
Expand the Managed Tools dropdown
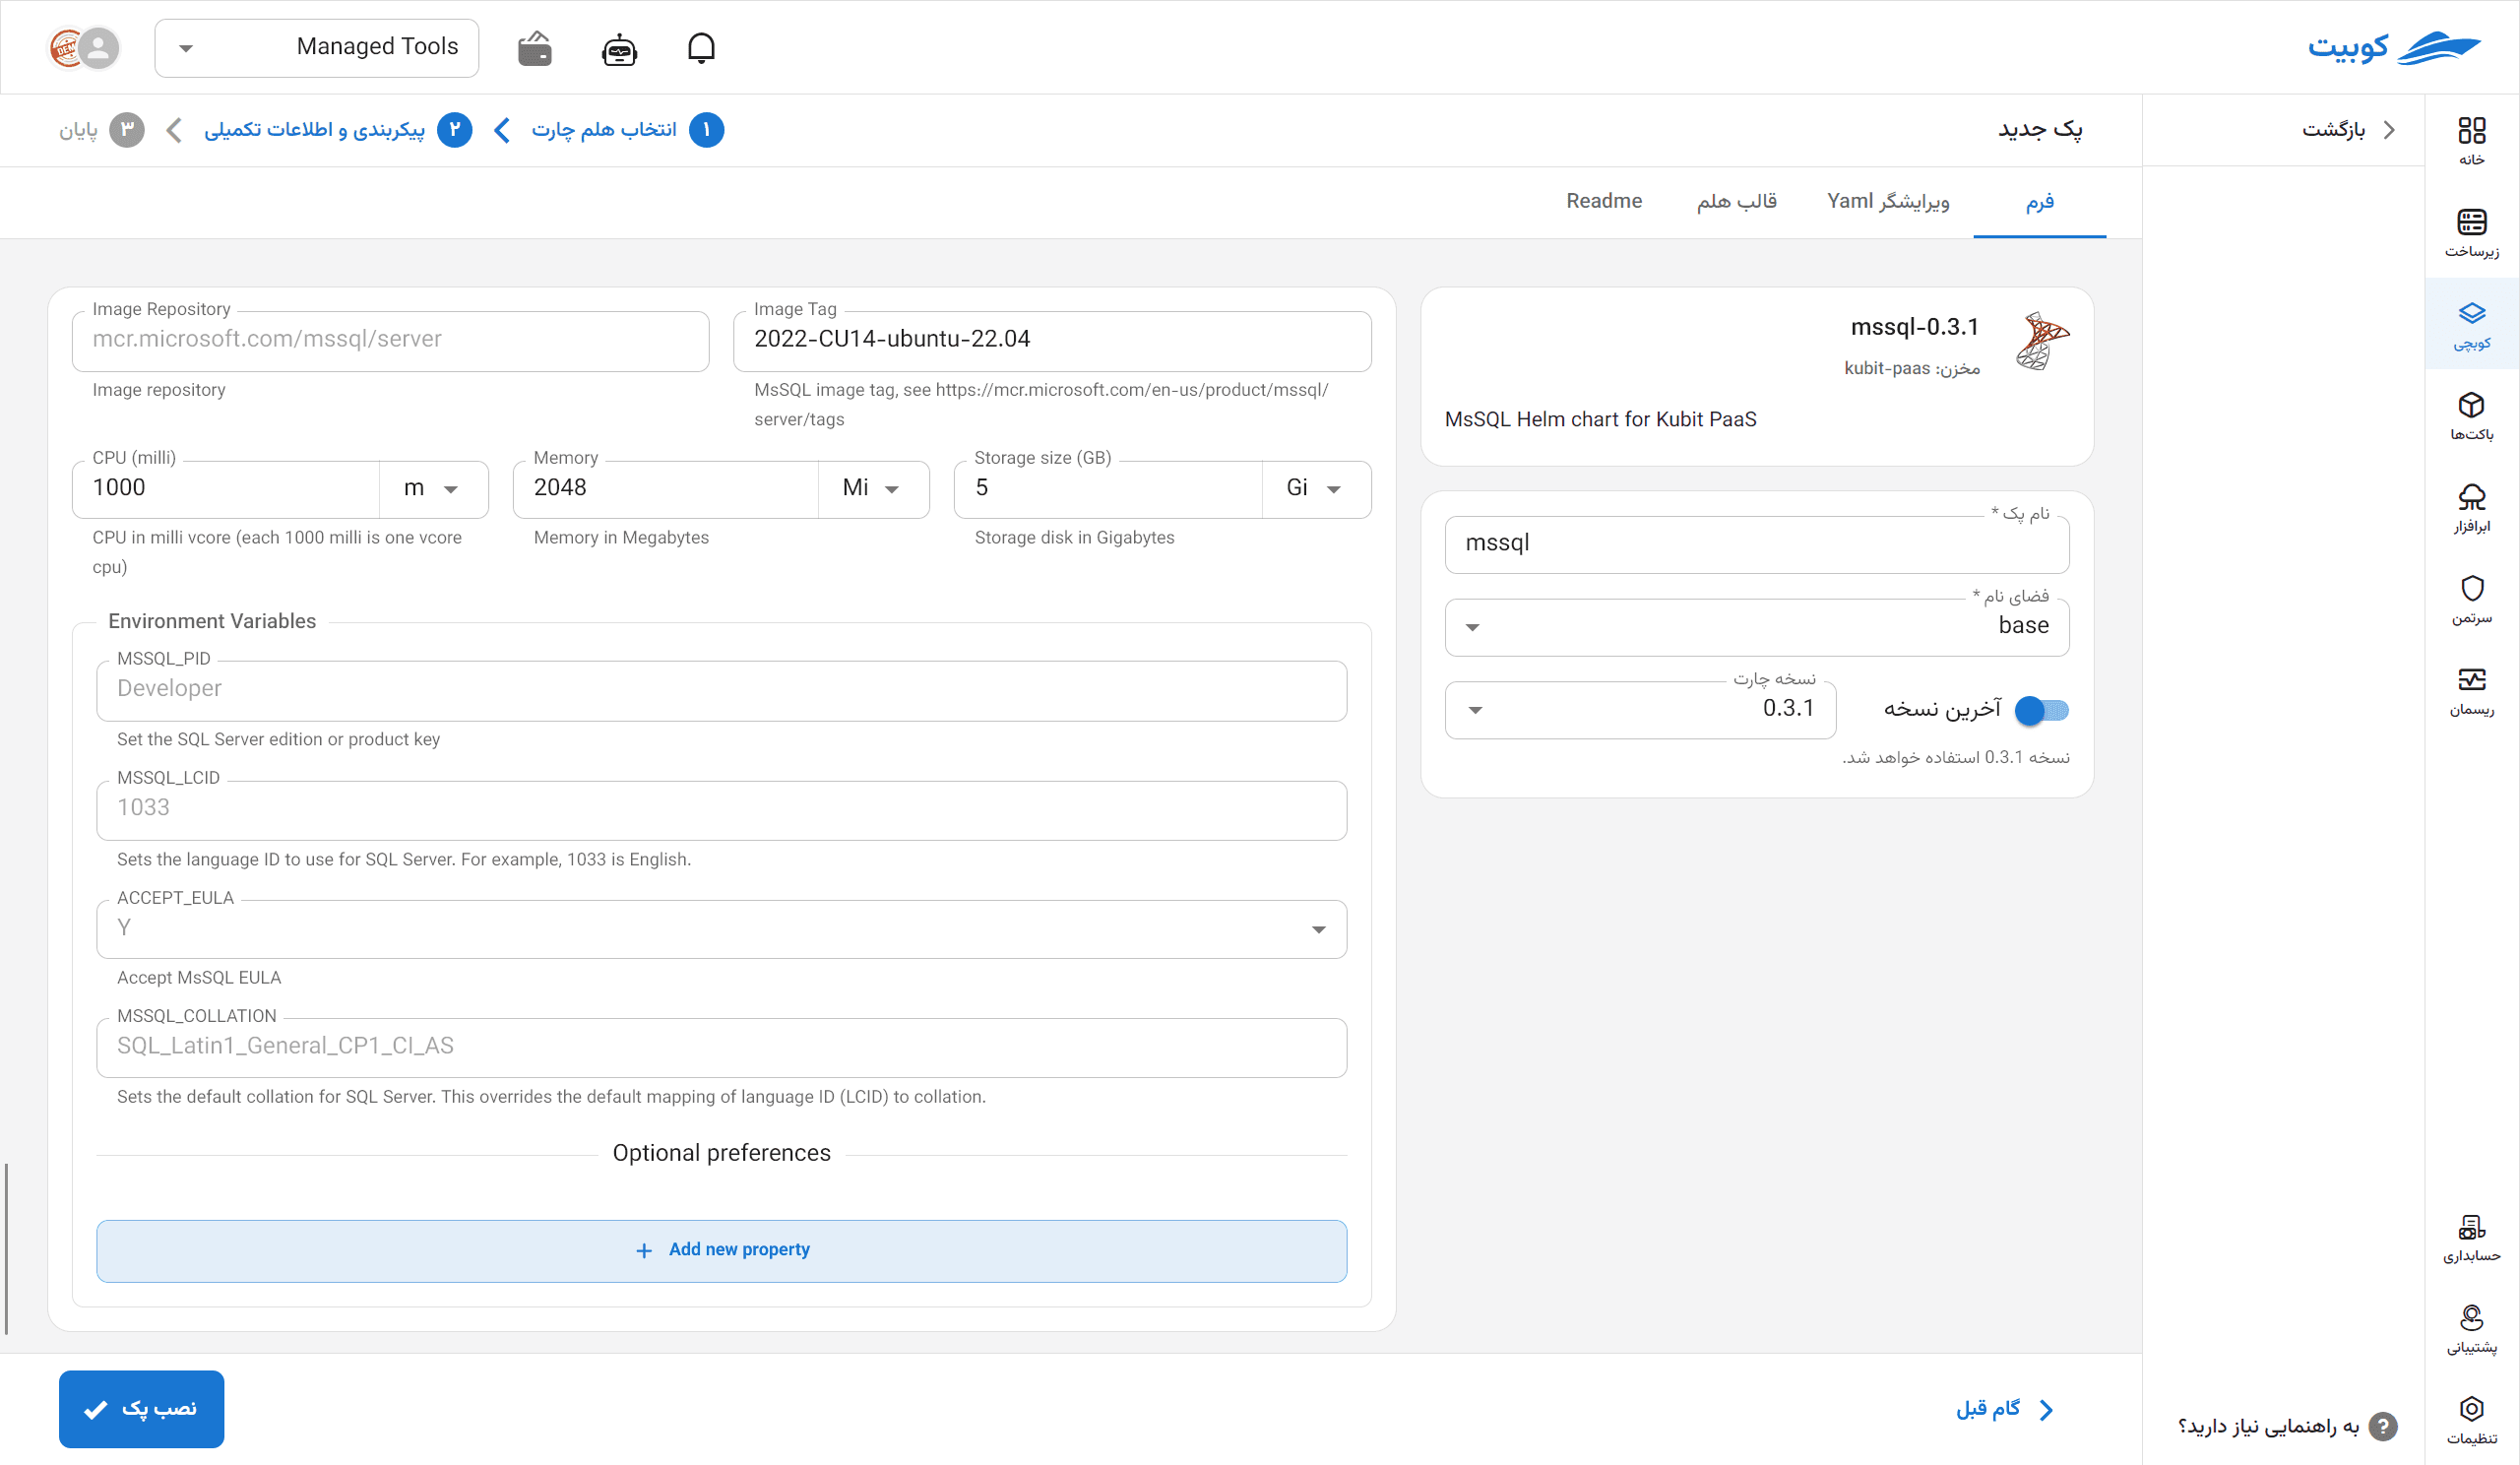317,48
